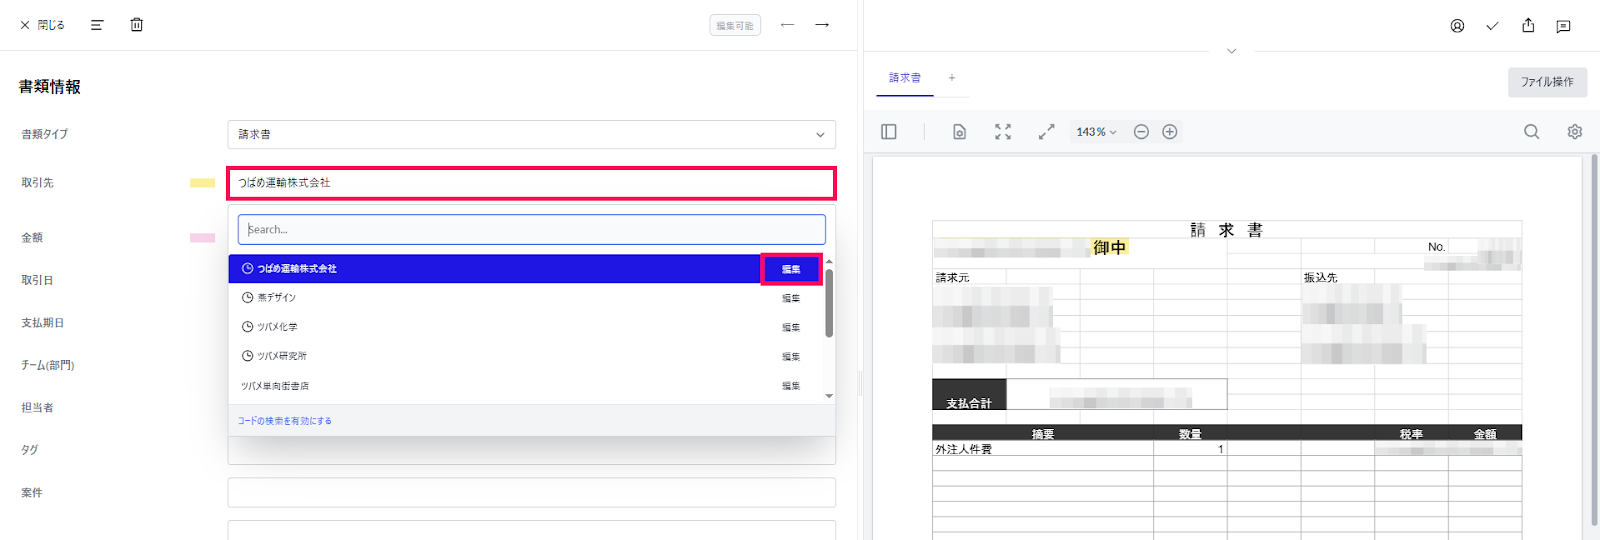The image size is (1600, 540).
Task: Choose ツバメ単向街書店 from the partner list
Action: (495, 385)
